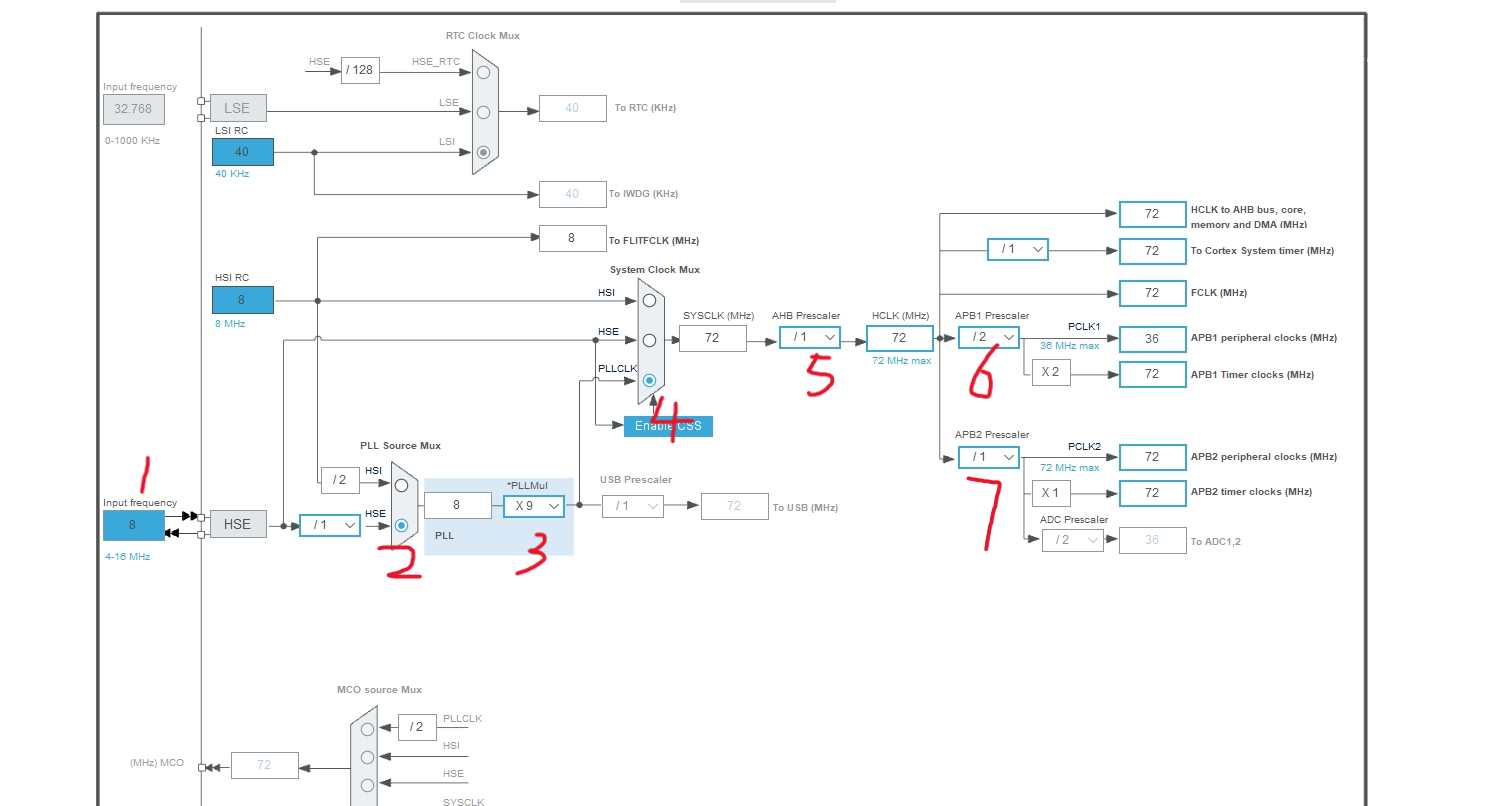Viewport: 1508px width, 806px height.
Task: Select HSI in the MCO source Mux
Action: click(367, 757)
